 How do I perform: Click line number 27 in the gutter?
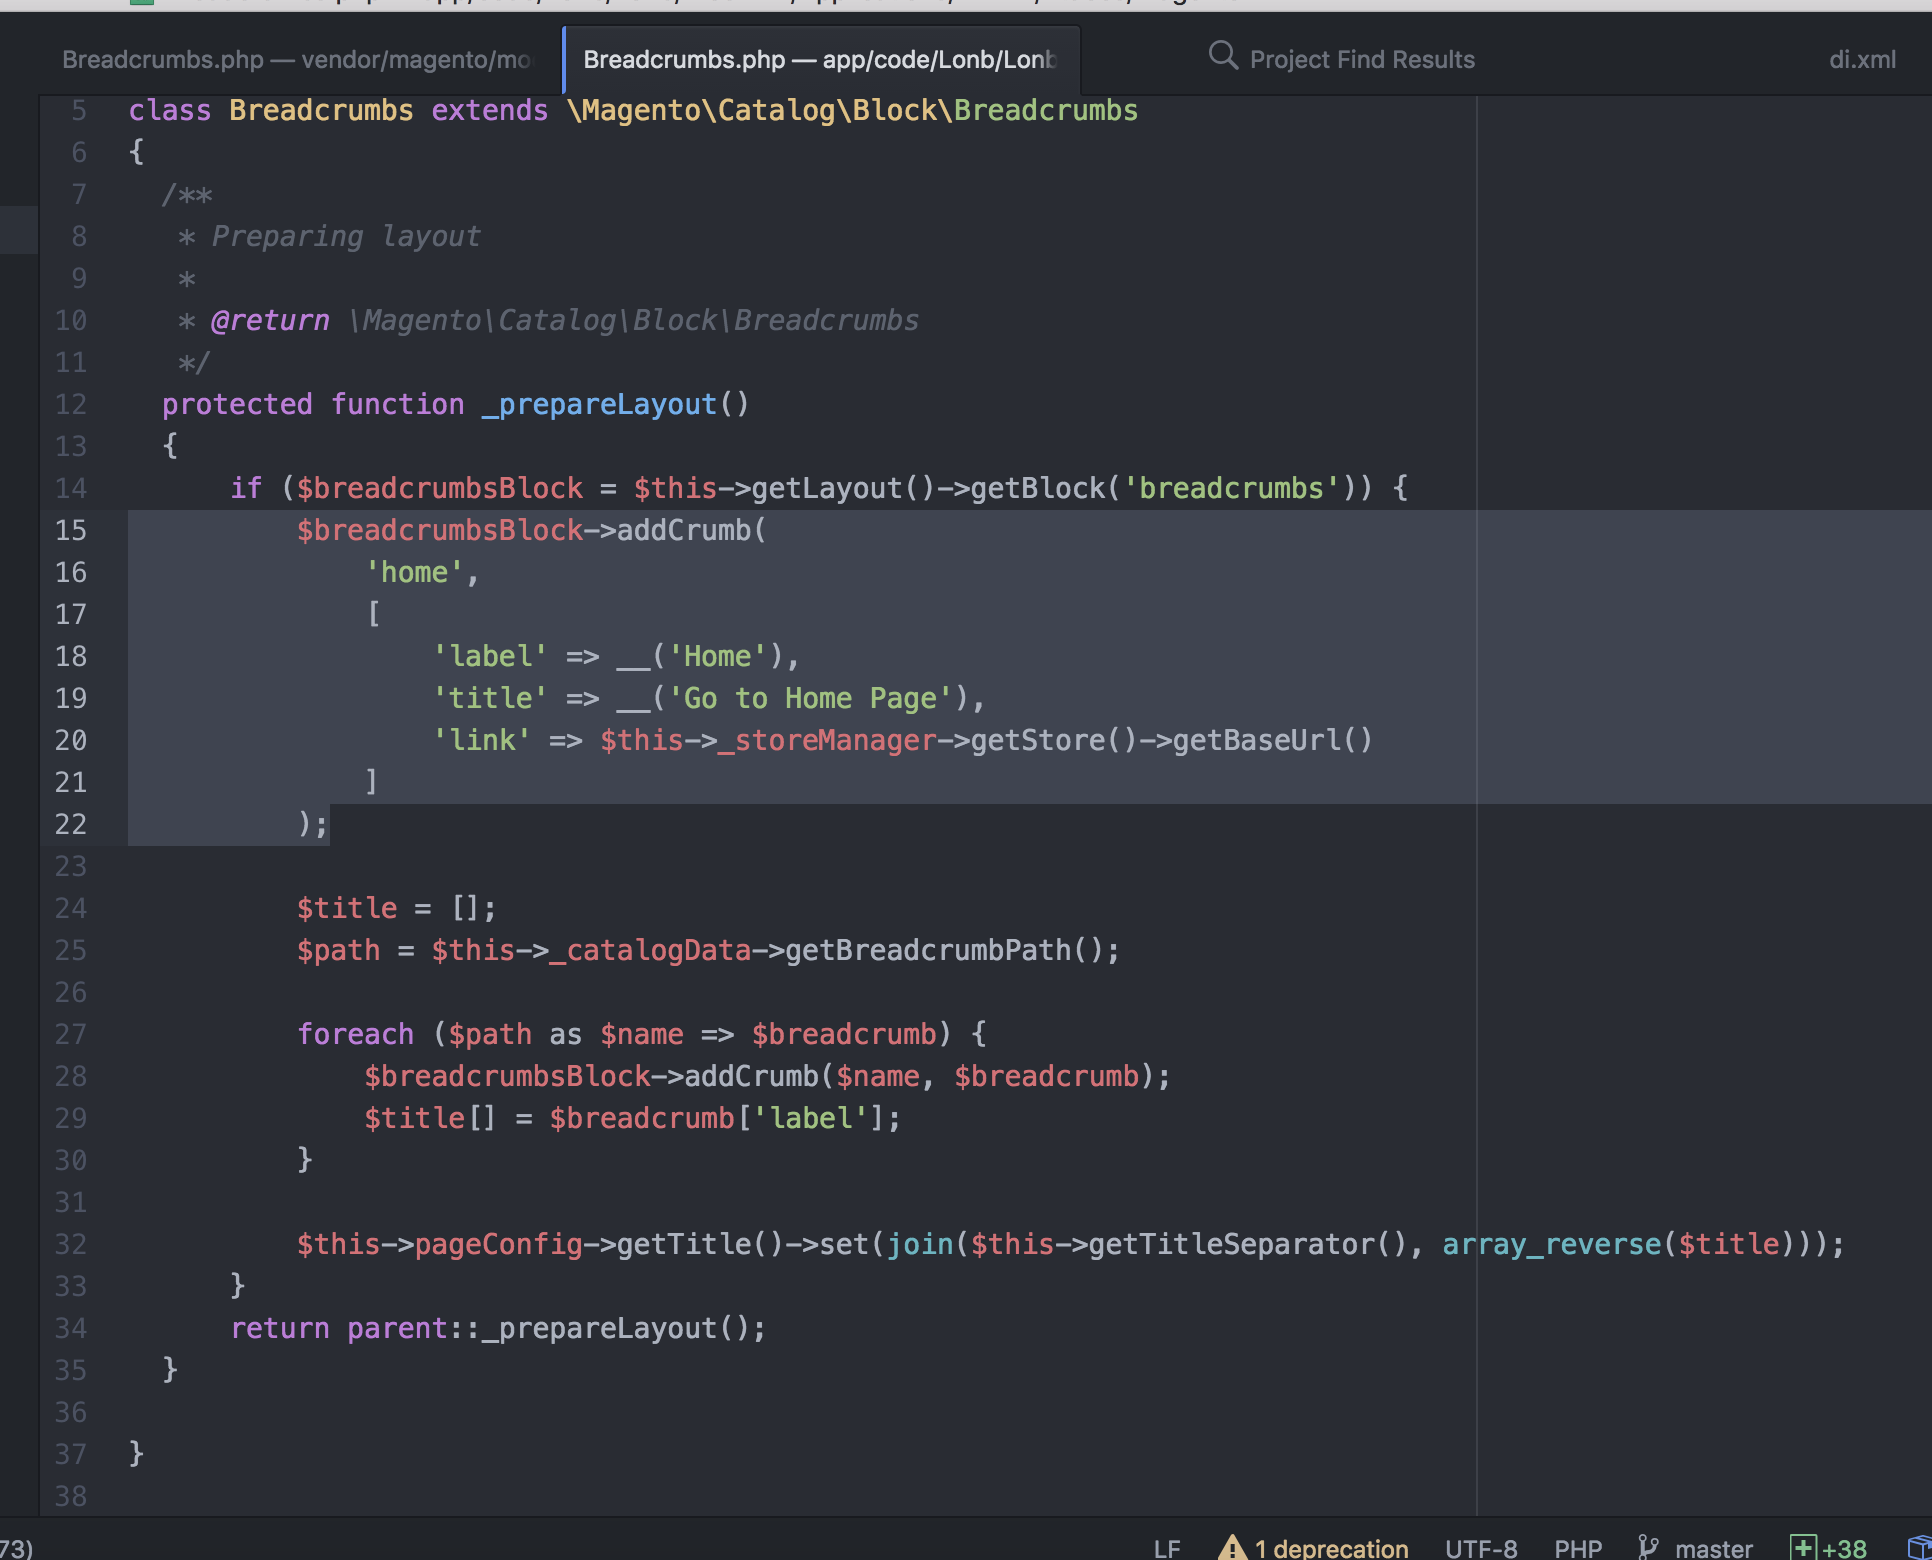tap(70, 1034)
